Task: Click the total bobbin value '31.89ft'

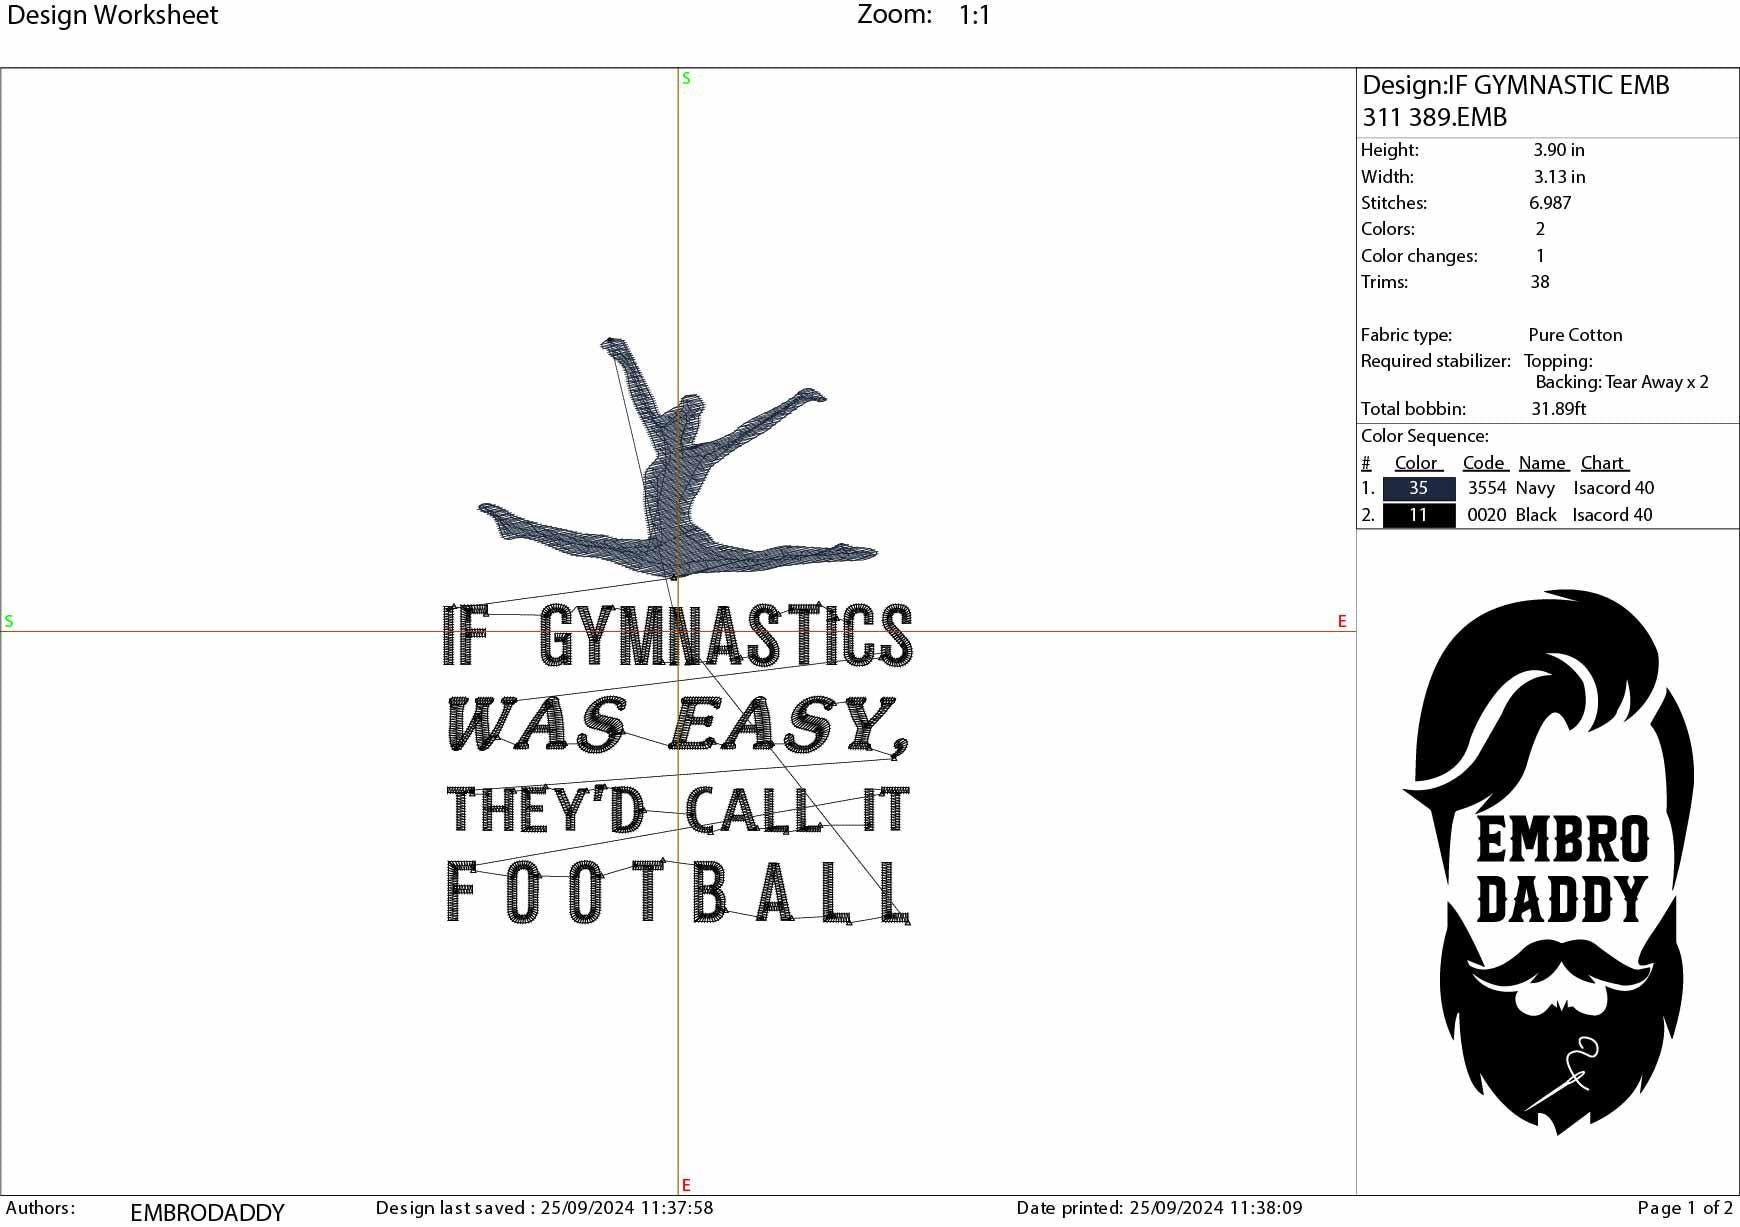Action: (1558, 409)
